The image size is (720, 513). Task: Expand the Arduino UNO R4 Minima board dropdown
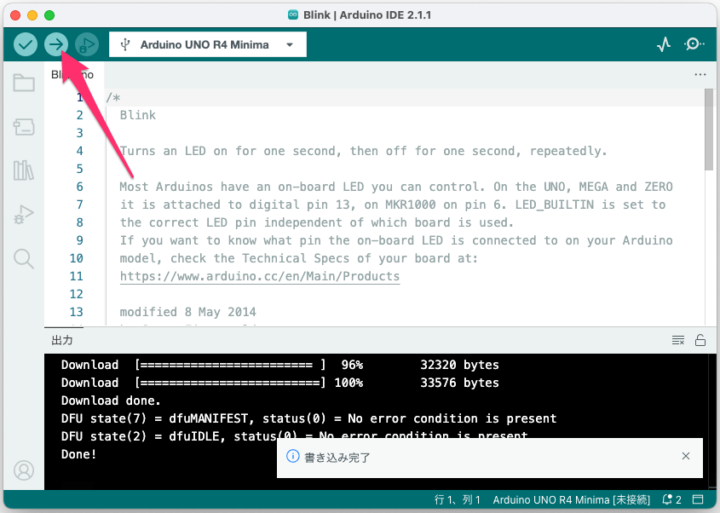coord(208,45)
